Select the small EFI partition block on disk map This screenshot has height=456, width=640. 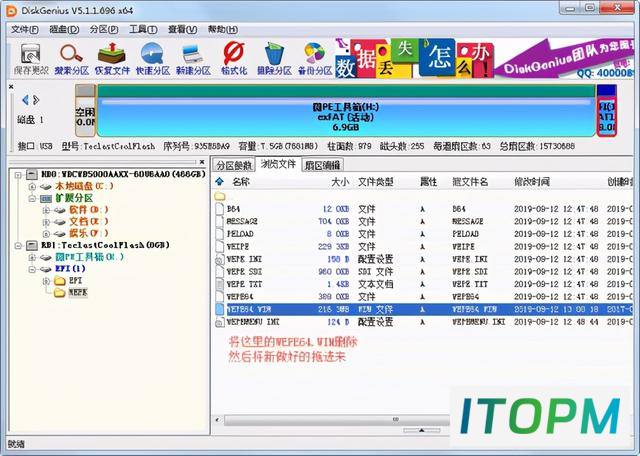click(x=606, y=111)
